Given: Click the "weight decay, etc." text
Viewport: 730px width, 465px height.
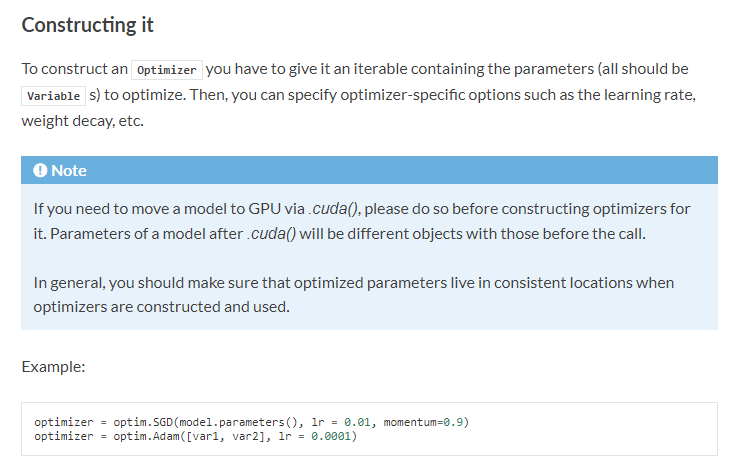Looking at the screenshot, I should [x=82, y=121].
